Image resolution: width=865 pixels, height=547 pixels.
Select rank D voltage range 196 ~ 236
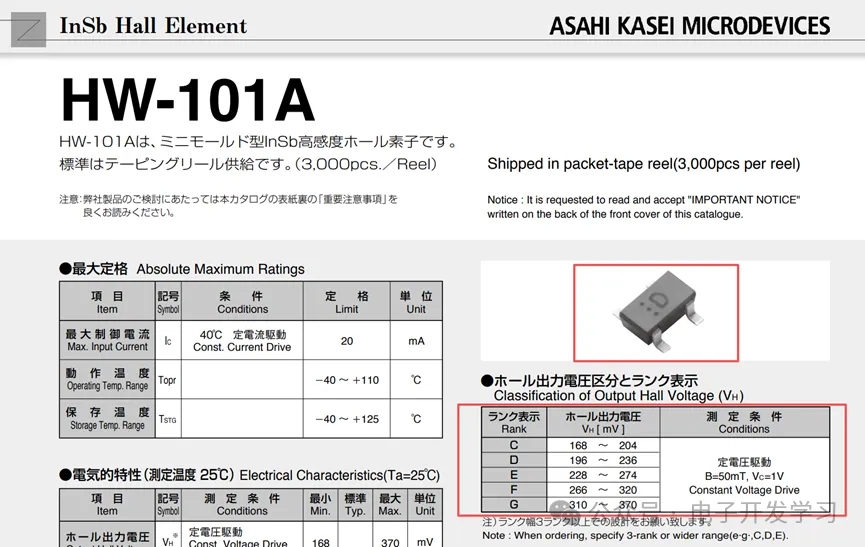pyautogui.click(x=601, y=460)
